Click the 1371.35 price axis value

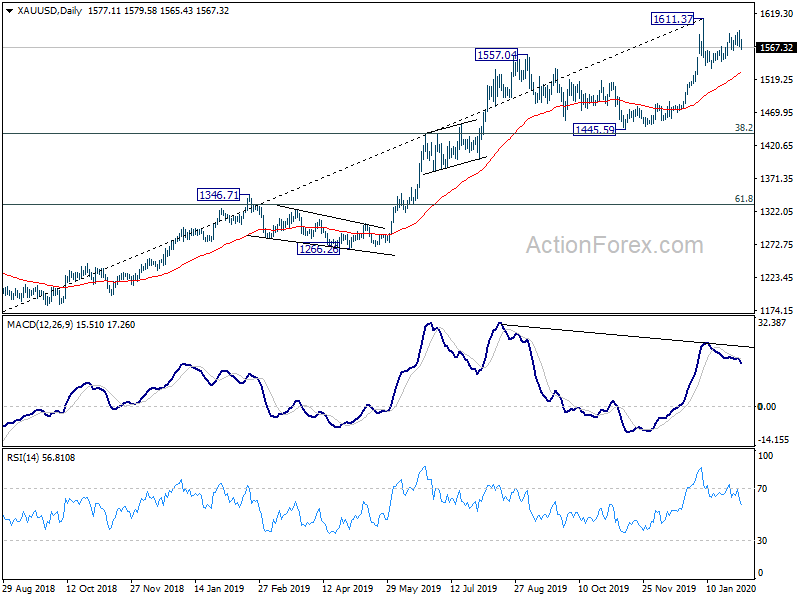click(777, 179)
